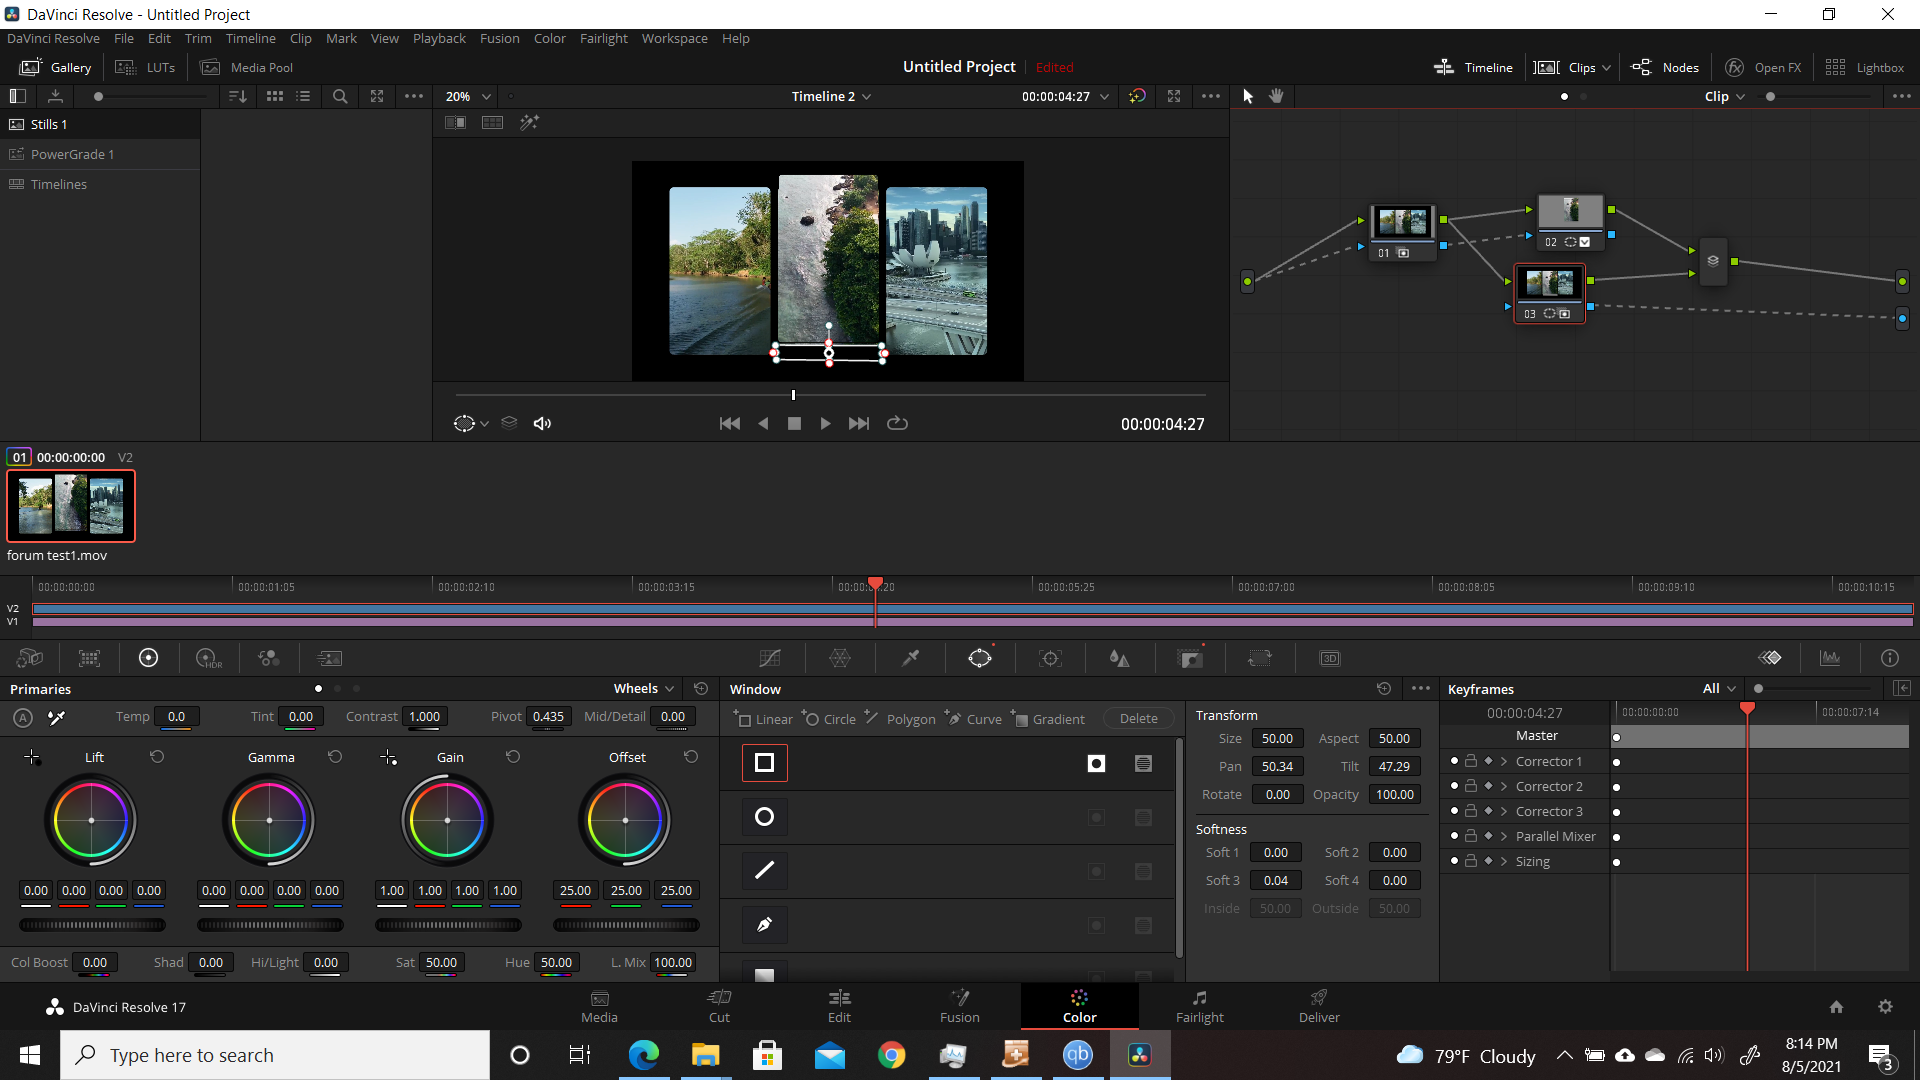
Task: Adjust the Gain master wheel slider
Action: (448, 925)
